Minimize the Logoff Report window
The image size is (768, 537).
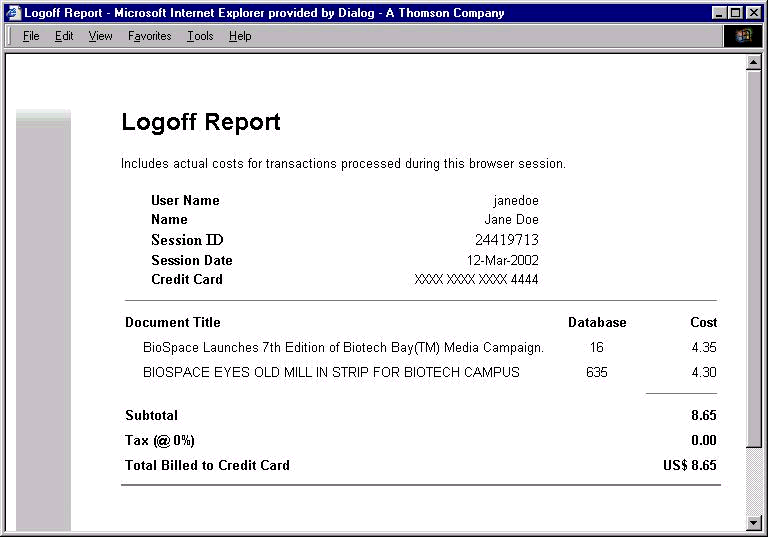click(x=719, y=13)
